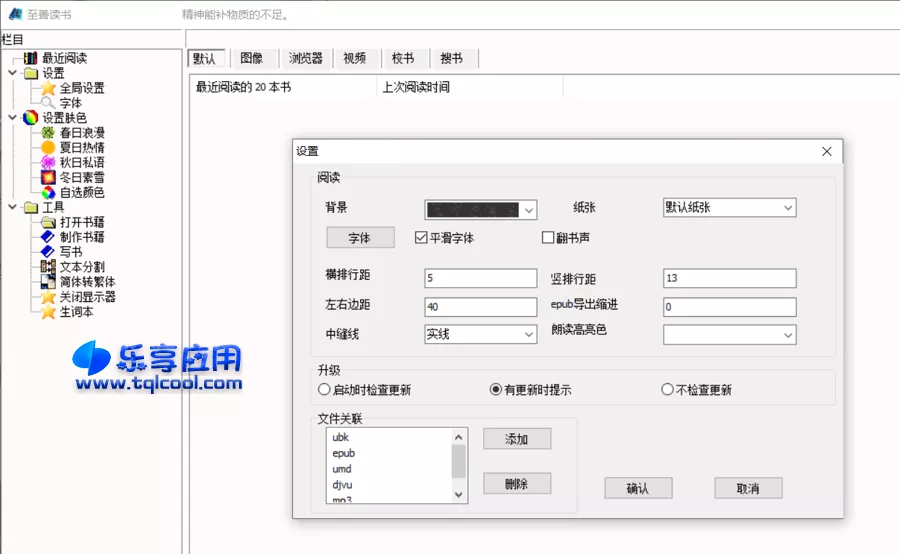Screen dimensions: 900x554
Task: Click the 删除 file association button
Action: pos(517,484)
